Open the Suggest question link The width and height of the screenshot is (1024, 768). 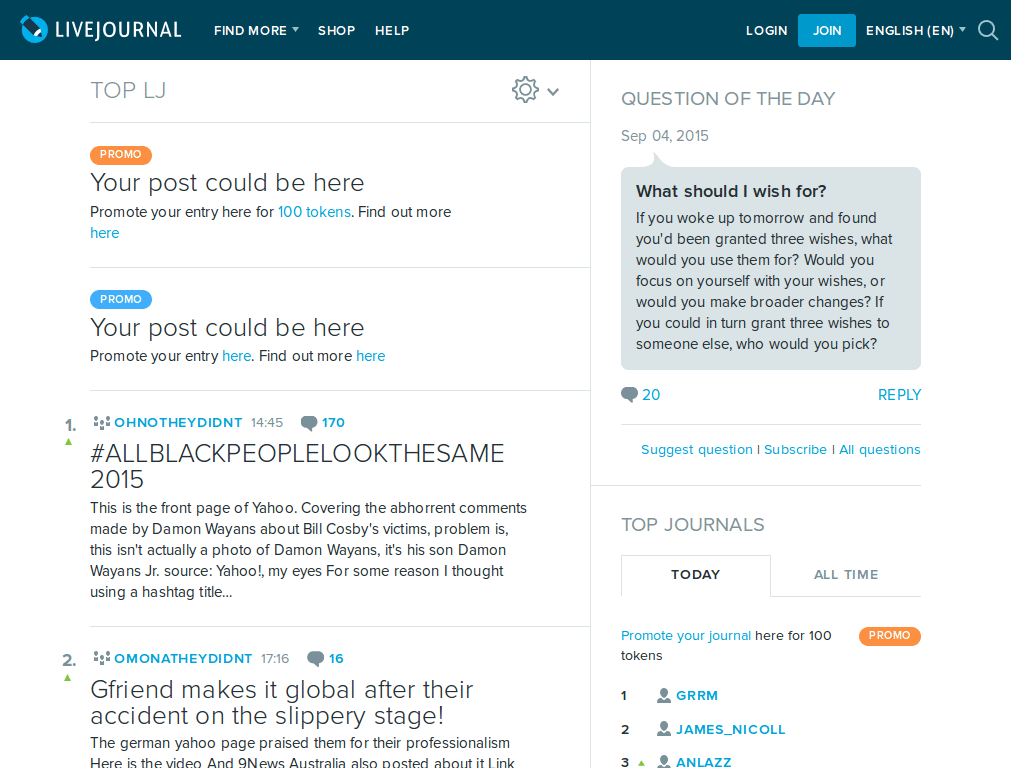pos(696,449)
